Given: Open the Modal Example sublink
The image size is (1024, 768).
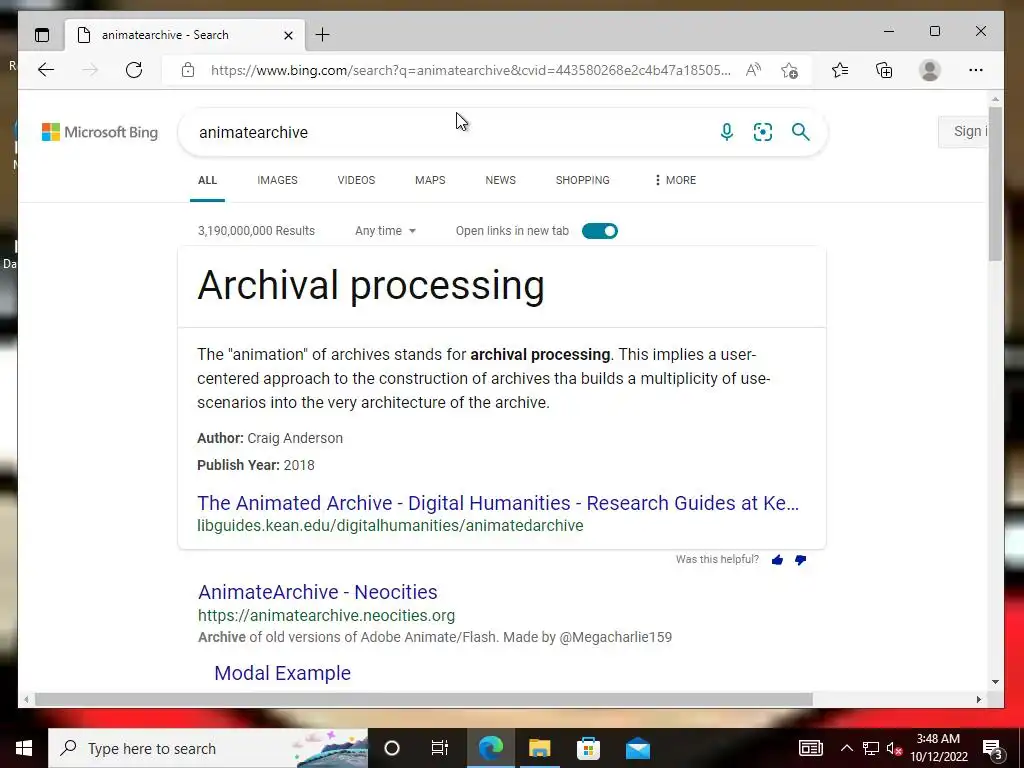Looking at the screenshot, I should pyautogui.click(x=282, y=673).
